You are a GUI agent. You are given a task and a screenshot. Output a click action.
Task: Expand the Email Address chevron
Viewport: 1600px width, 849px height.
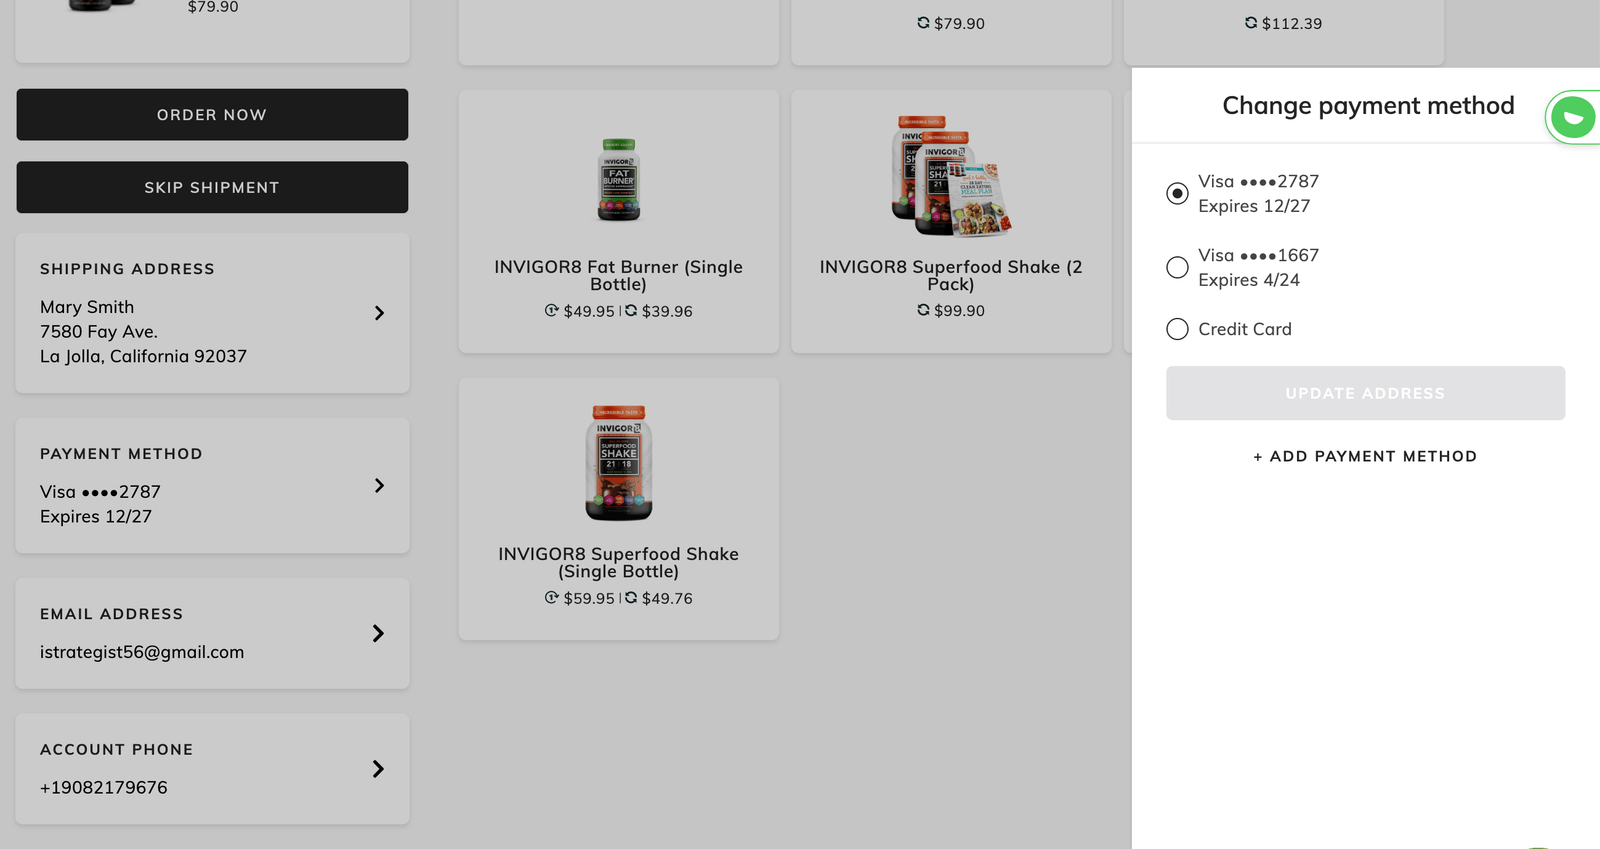point(378,633)
